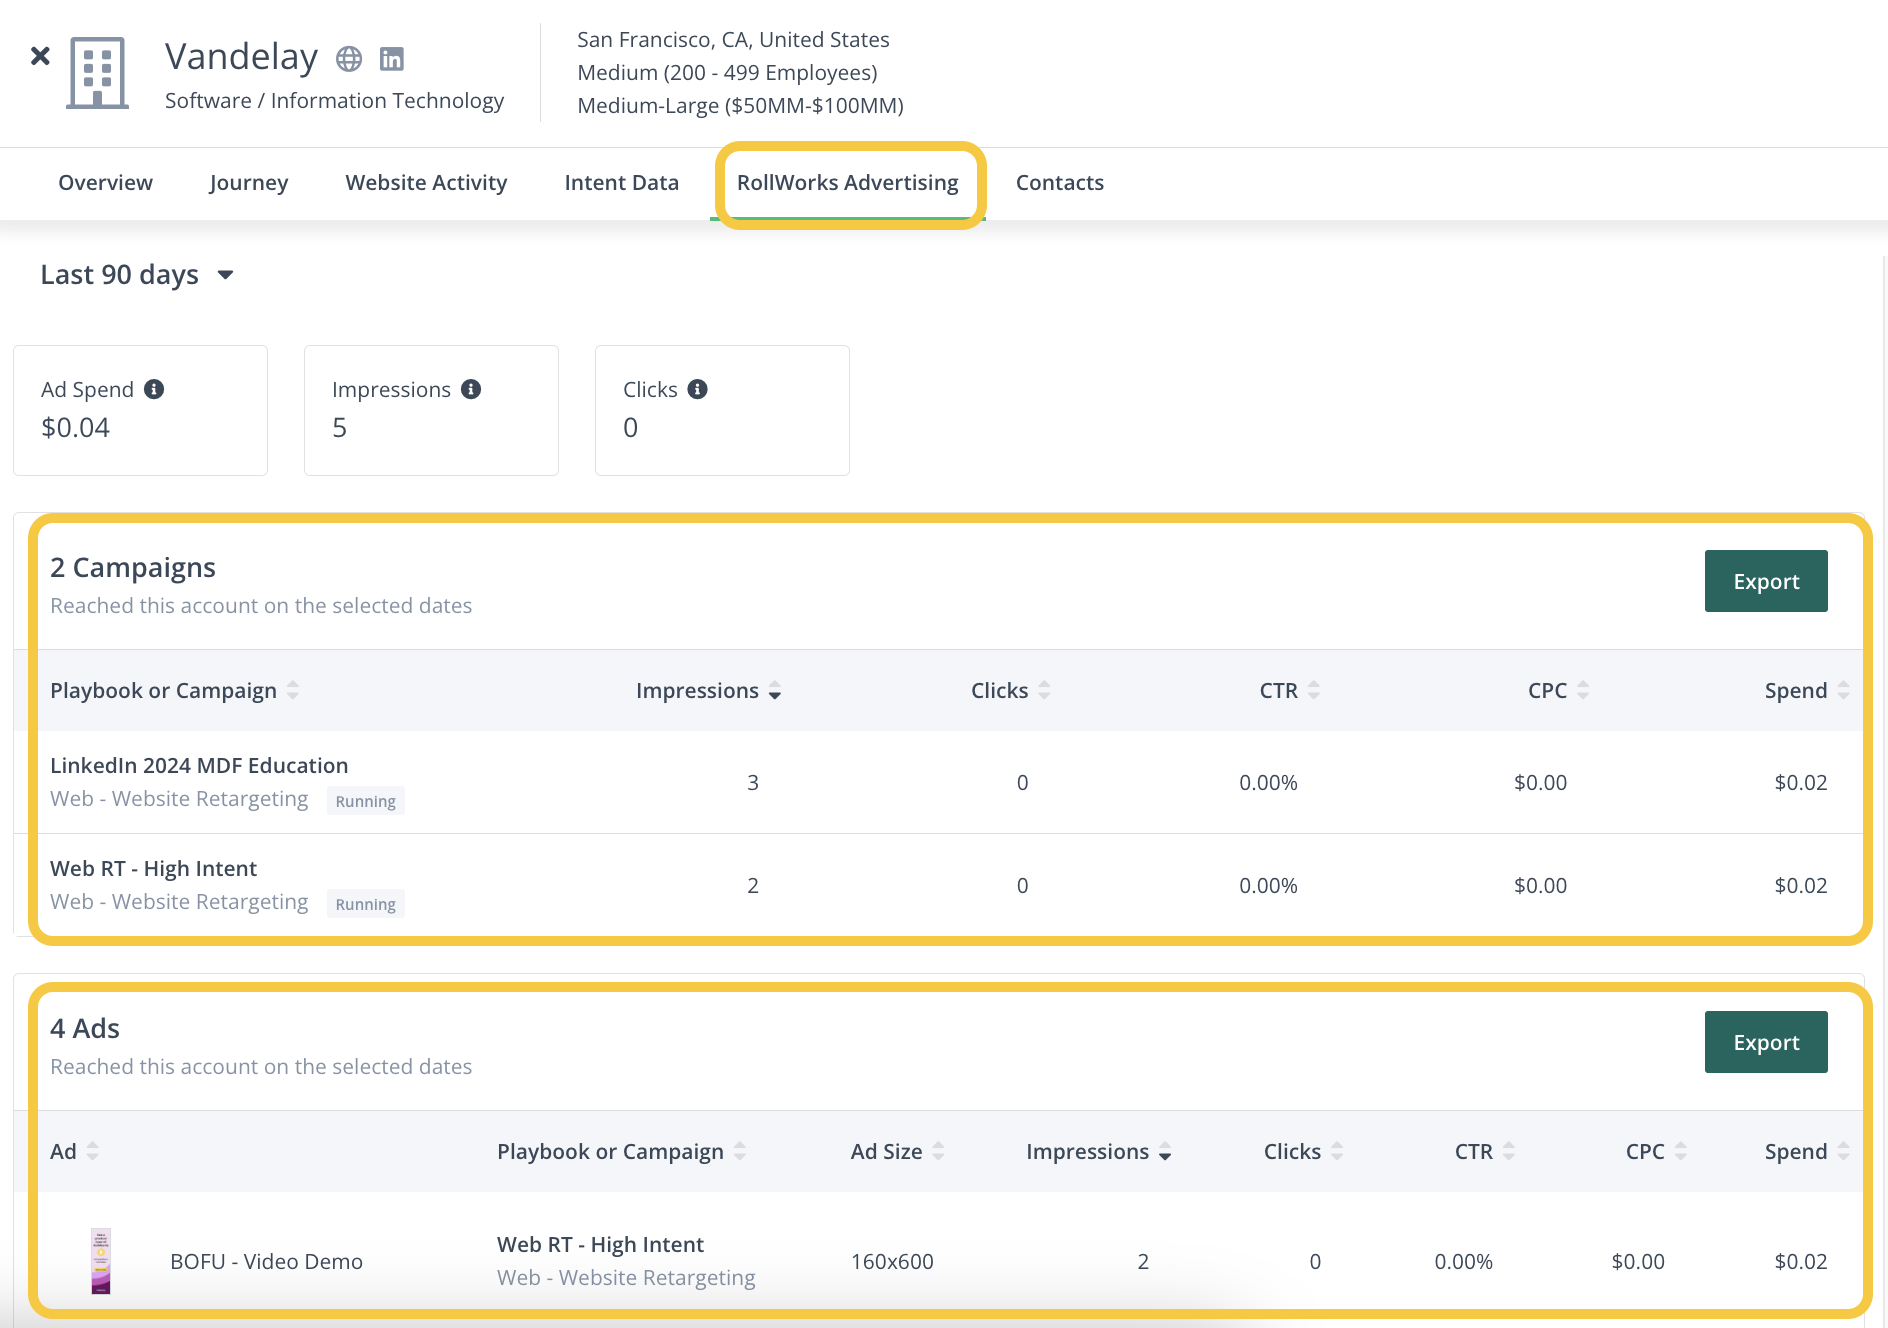The width and height of the screenshot is (1888, 1328).
Task: Open Web RT - High Intent link in ads table
Action: point(600,1244)
